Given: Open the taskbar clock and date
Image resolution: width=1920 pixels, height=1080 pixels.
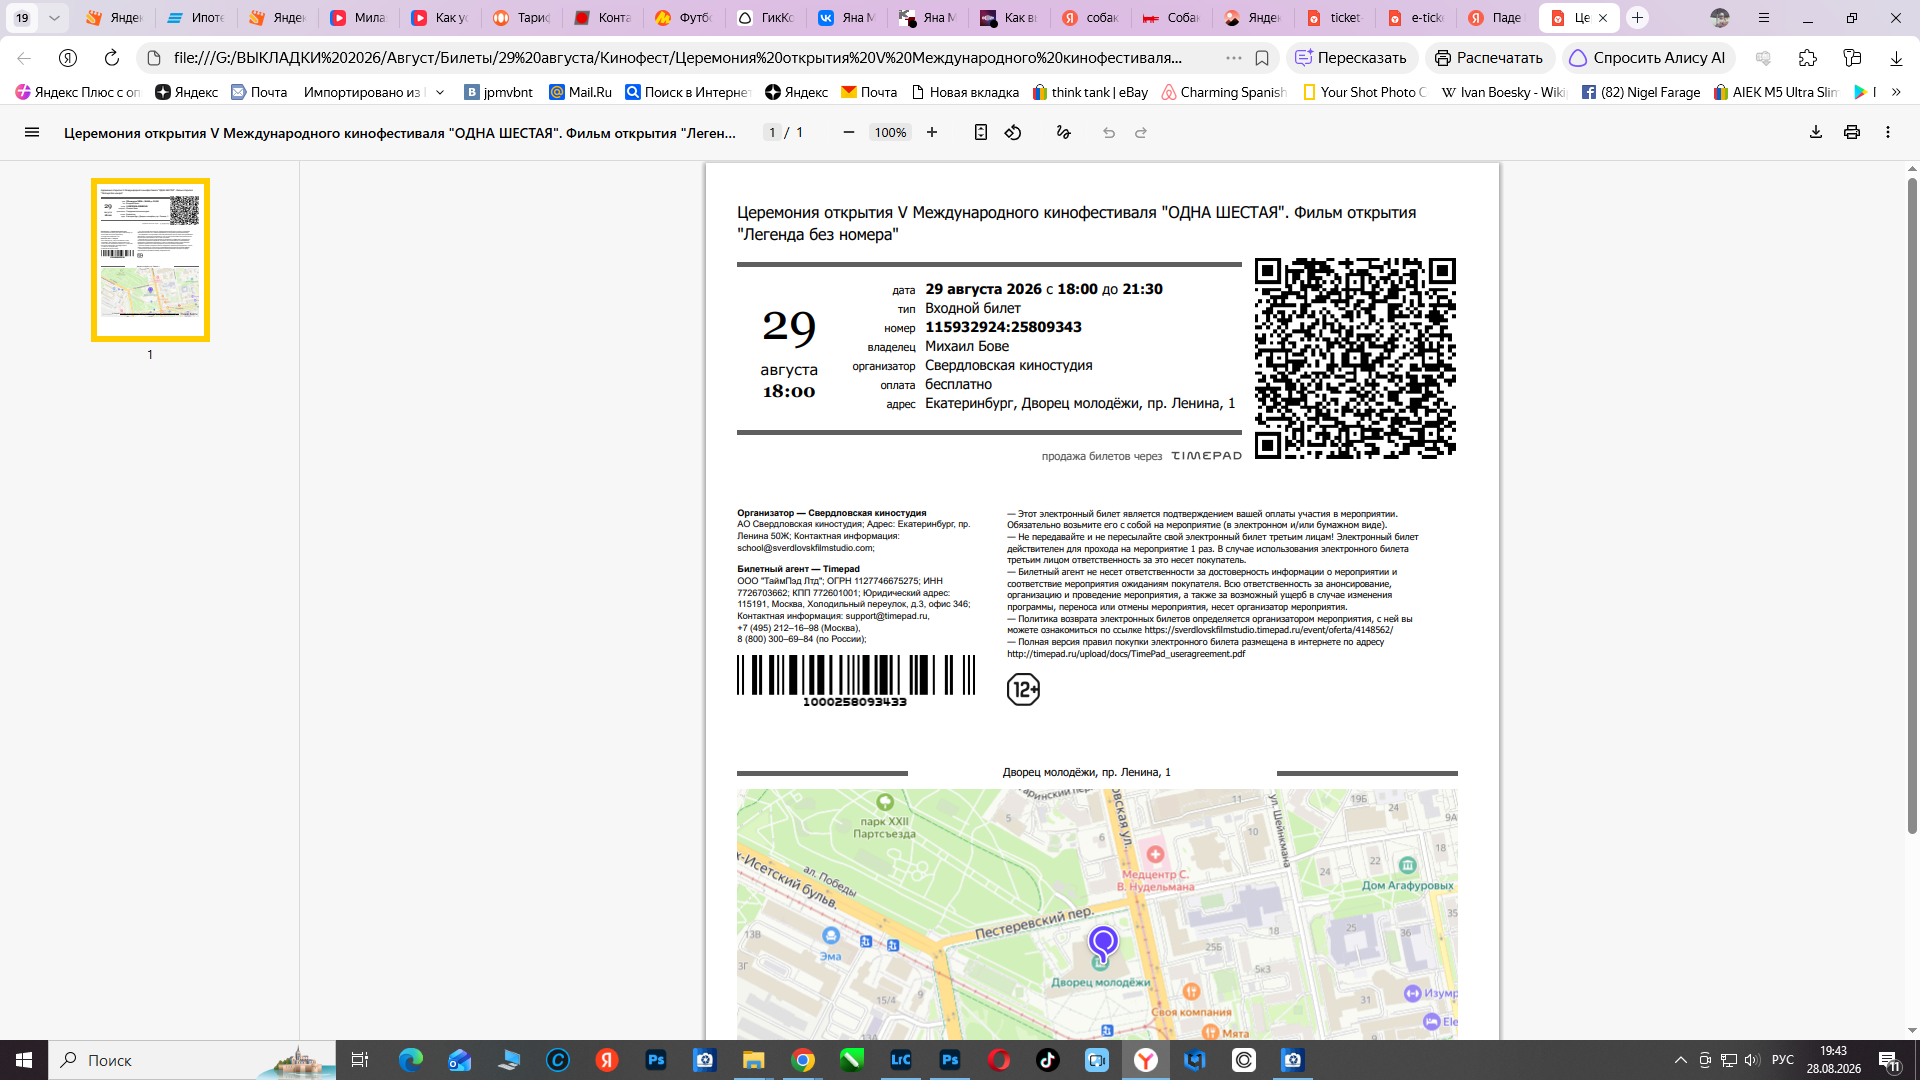Looking at the screenshot, I should [1833, 1060].
